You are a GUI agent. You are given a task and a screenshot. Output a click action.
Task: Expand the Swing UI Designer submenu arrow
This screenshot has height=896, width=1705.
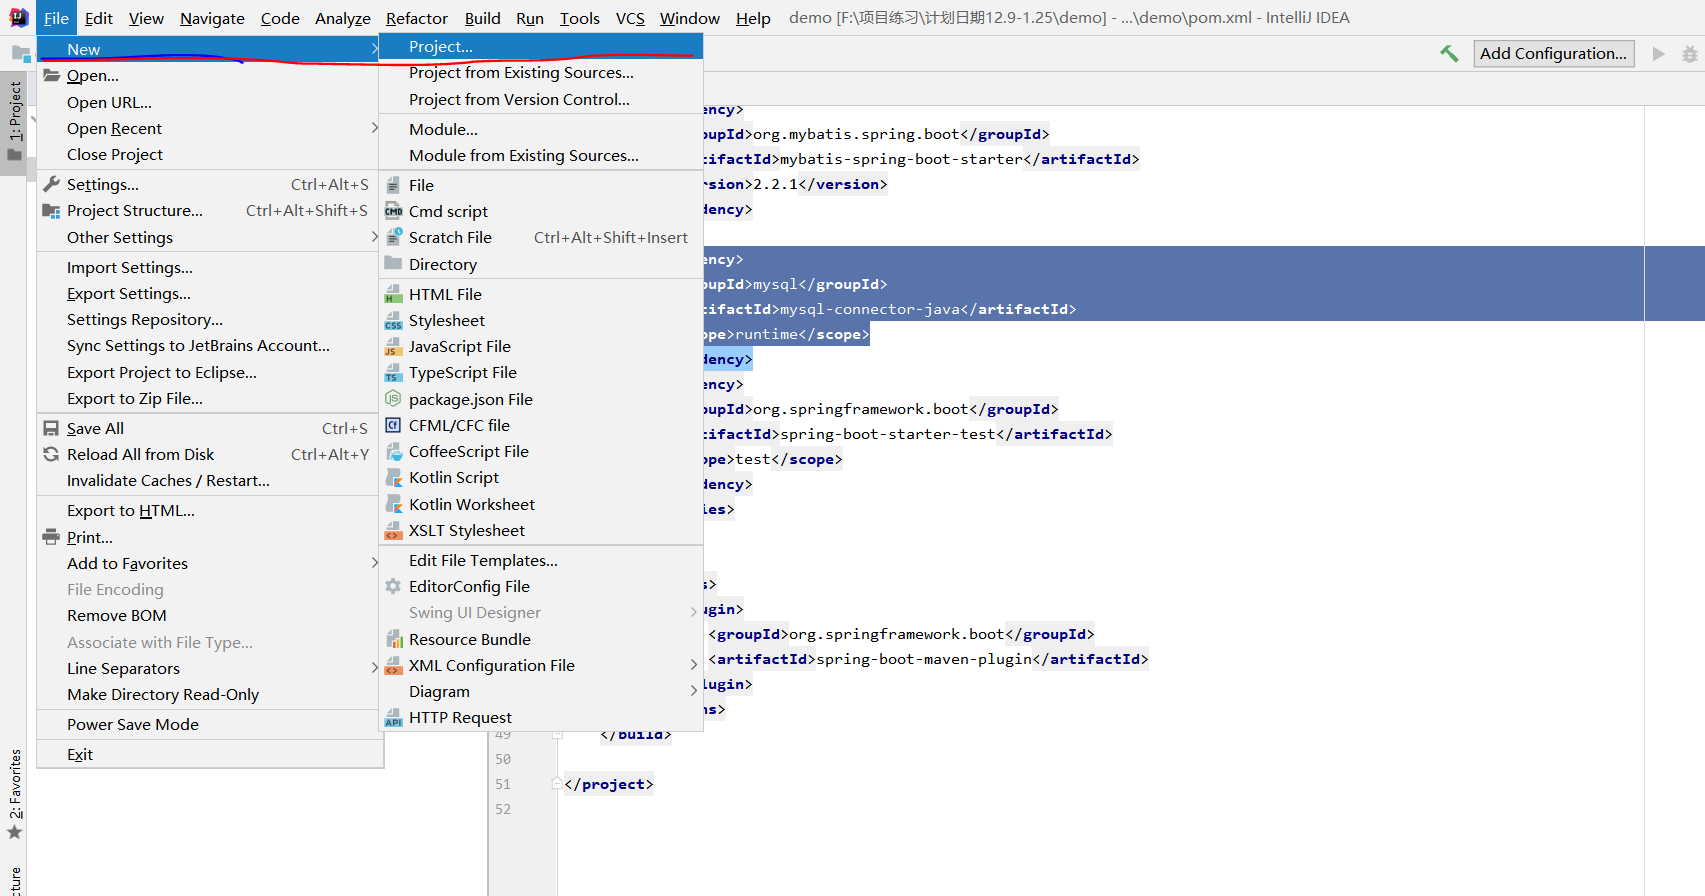pos(694,612)
